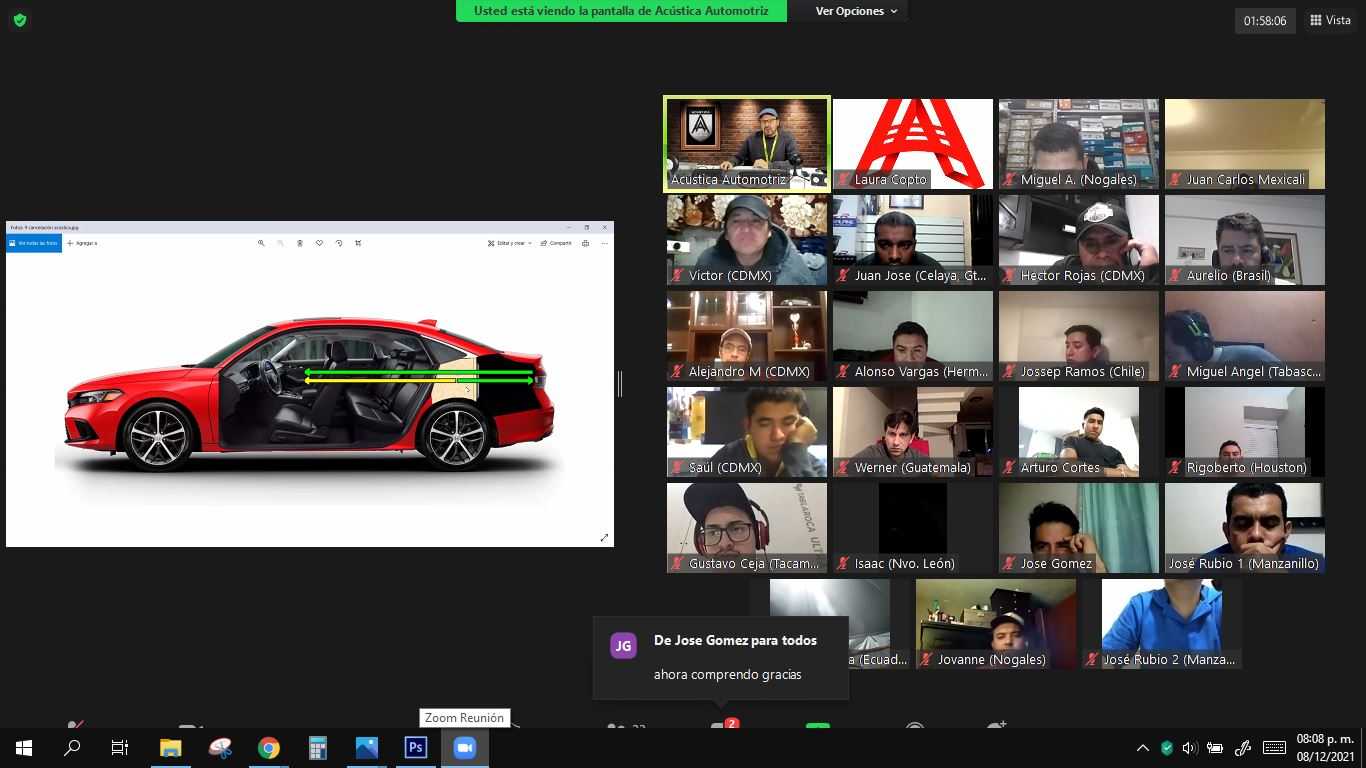Viewport: 1366px width, 768px height.
Task: Select Arturo Cortes video tile
Action: click(1079, 432)
